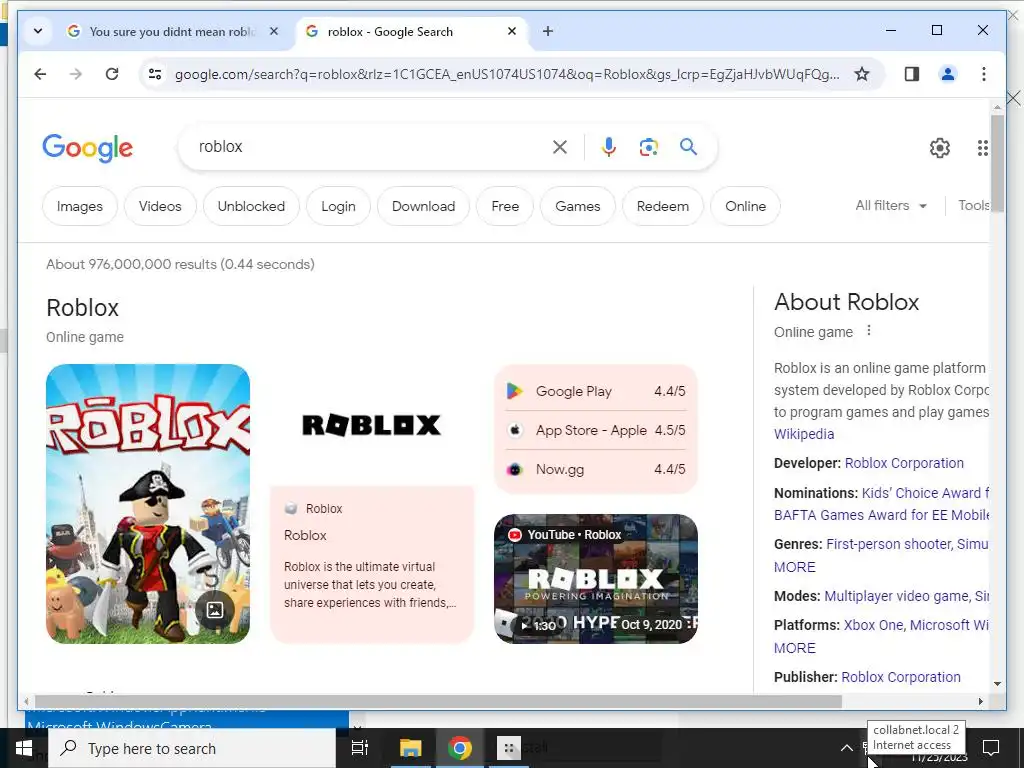
Task: Select the Login filter chip
Action: (x=338, y=206)
